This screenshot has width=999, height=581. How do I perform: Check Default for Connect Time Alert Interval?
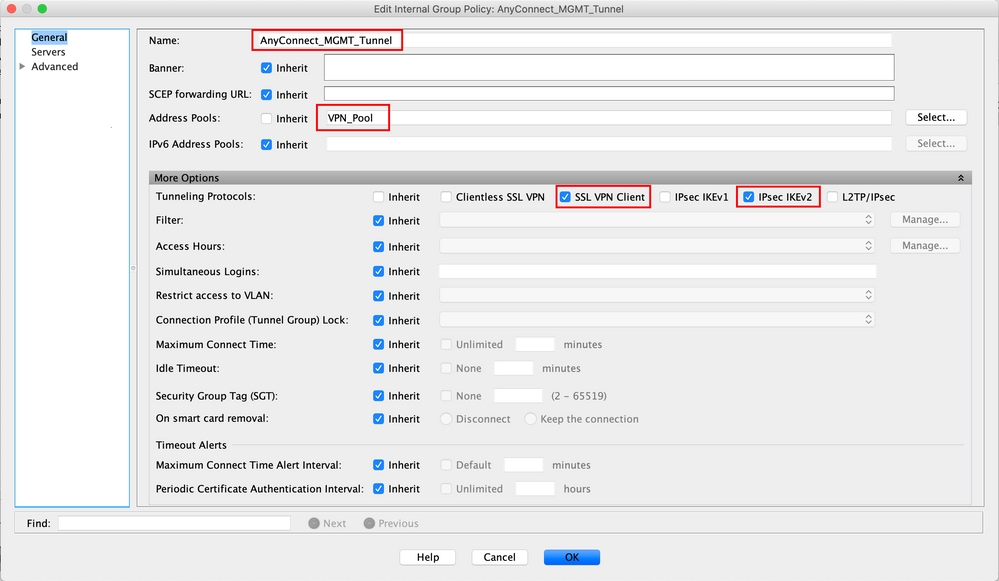(446, 465)
